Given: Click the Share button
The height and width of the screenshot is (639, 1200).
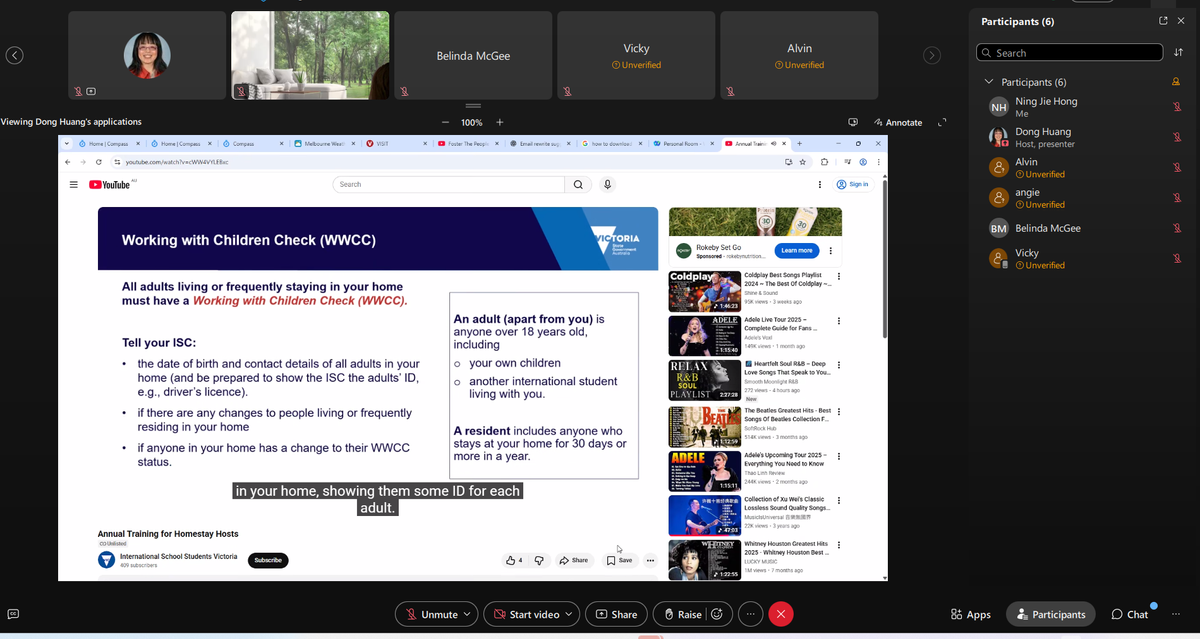Looking at the screenshot, I should (616, 614).
